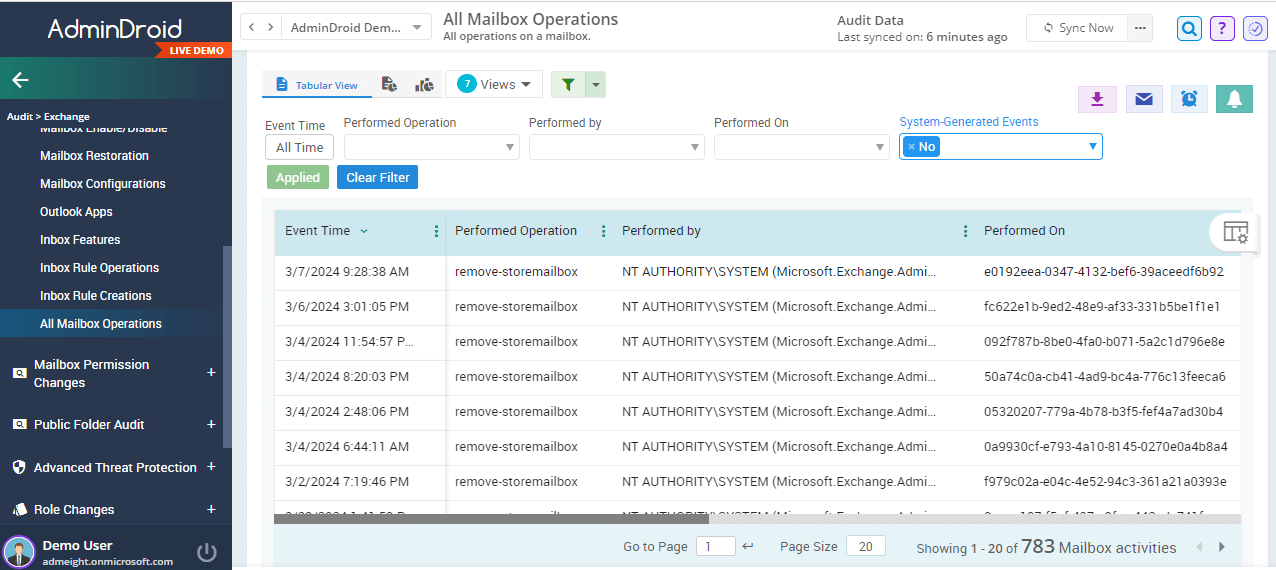The image size is (1276, 570).
Task: Open Inbox Rule Creations report
Action: (x=96, y=296)
